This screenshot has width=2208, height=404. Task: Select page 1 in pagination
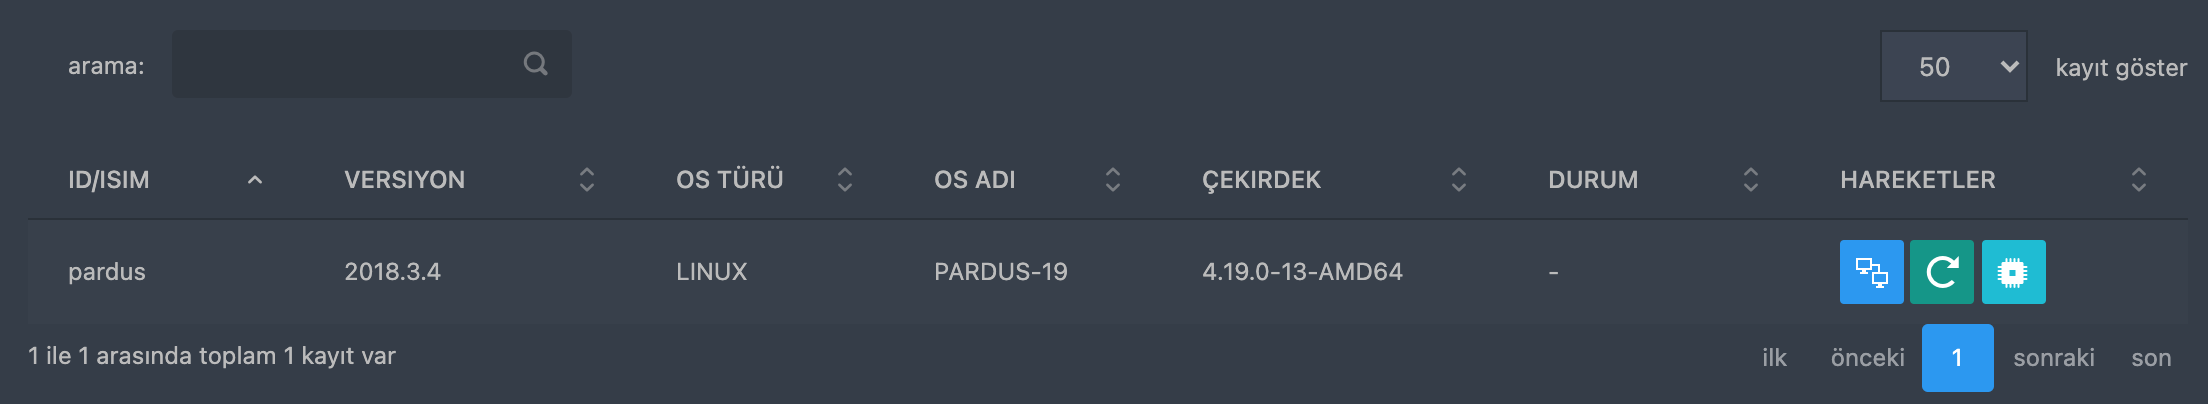1957,358
